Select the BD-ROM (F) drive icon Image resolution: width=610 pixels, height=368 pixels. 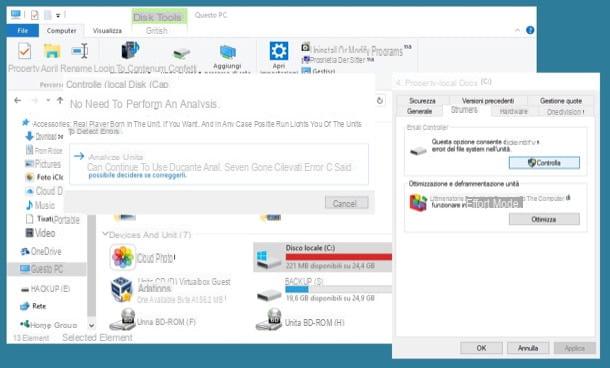(x=123, y=320)
